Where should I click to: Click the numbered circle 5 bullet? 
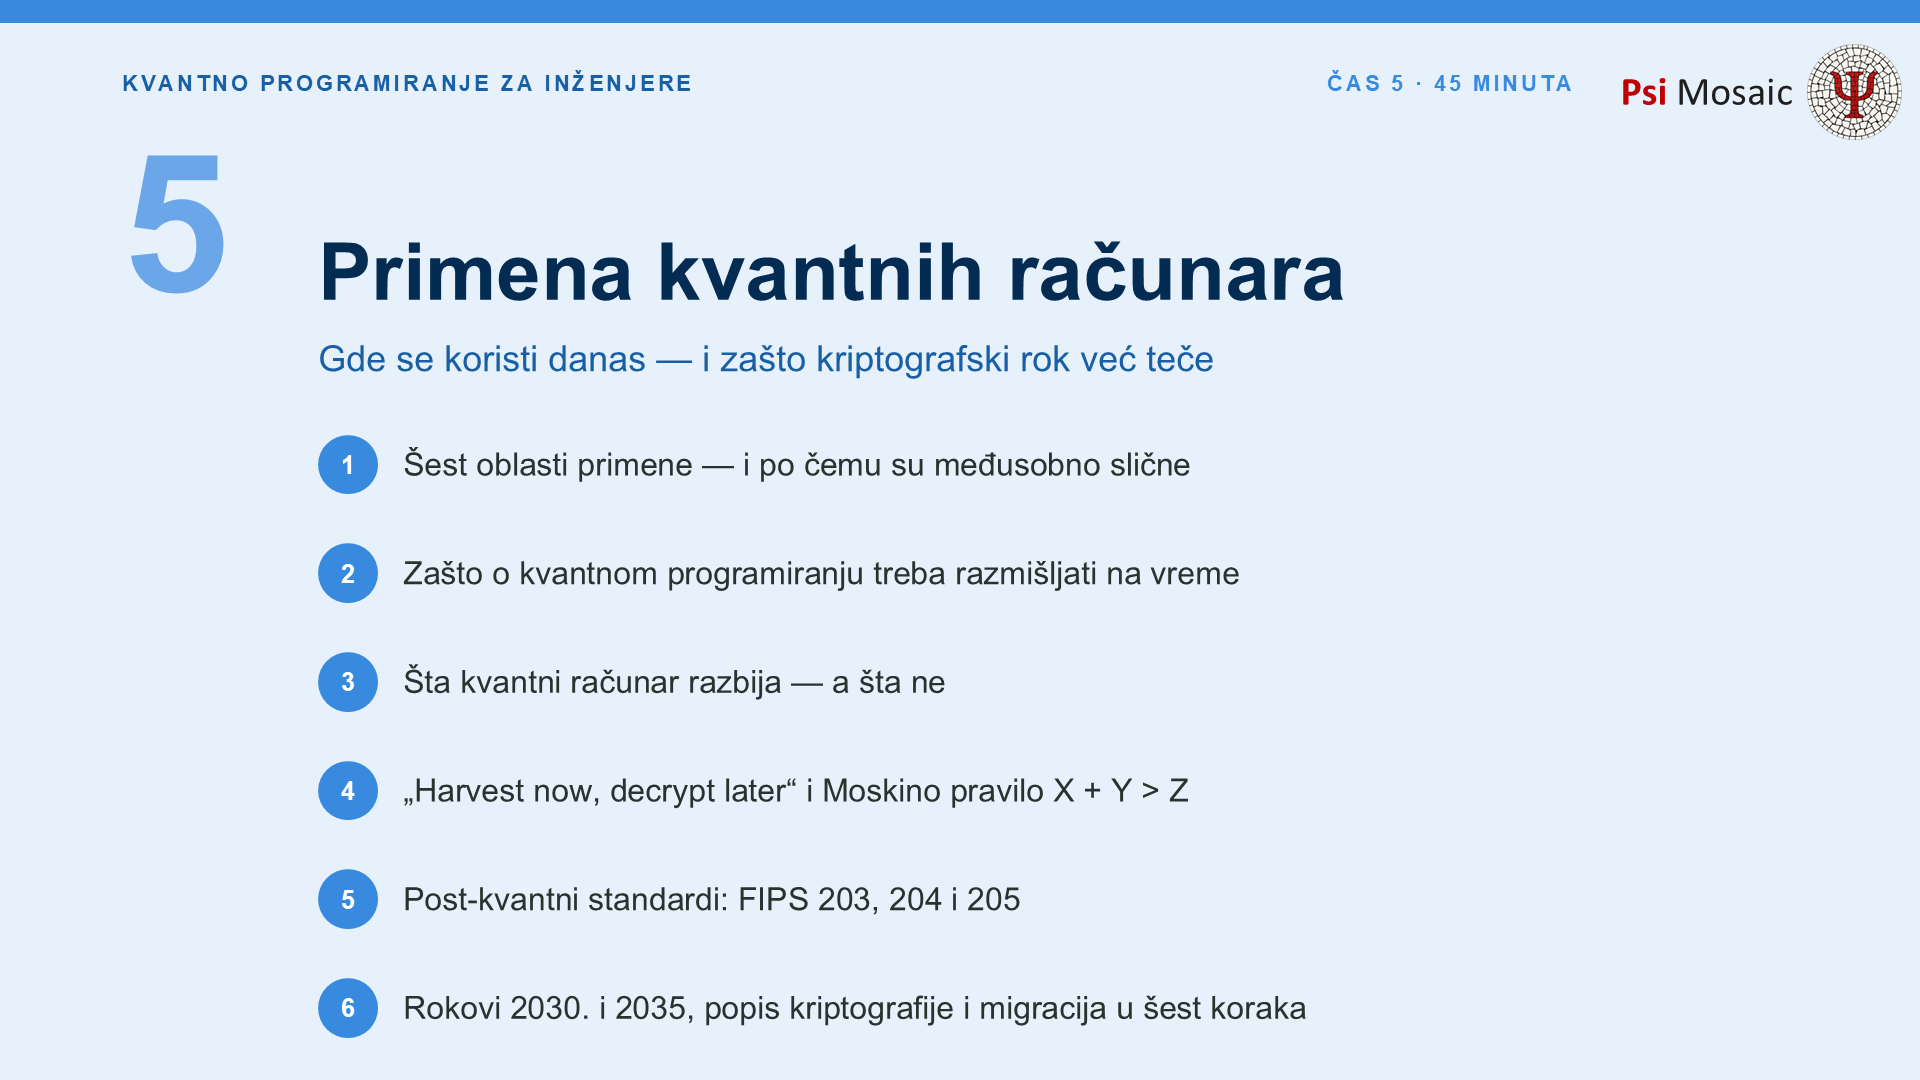348,899
